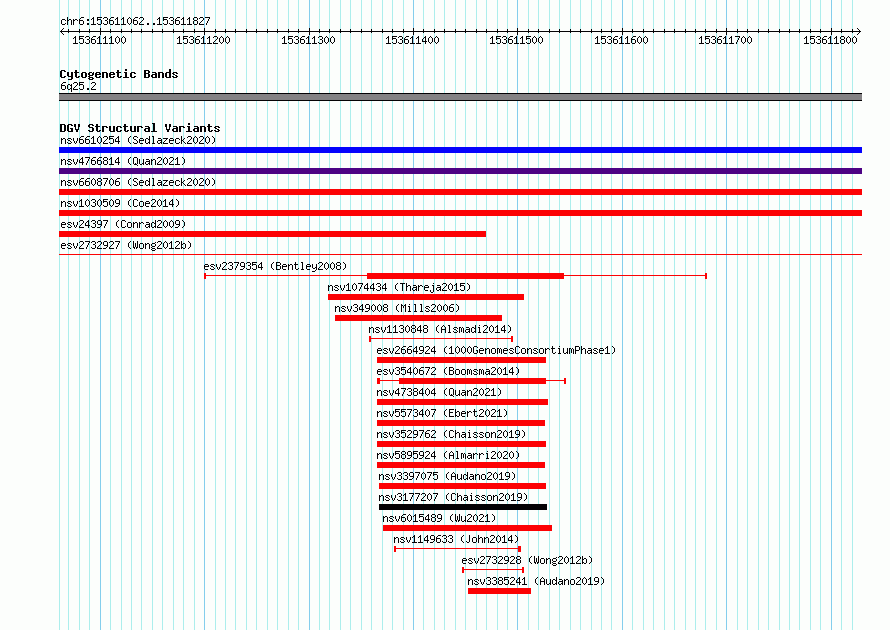Click the Cytogenetic Bands track title

click(x=119, y=74)
